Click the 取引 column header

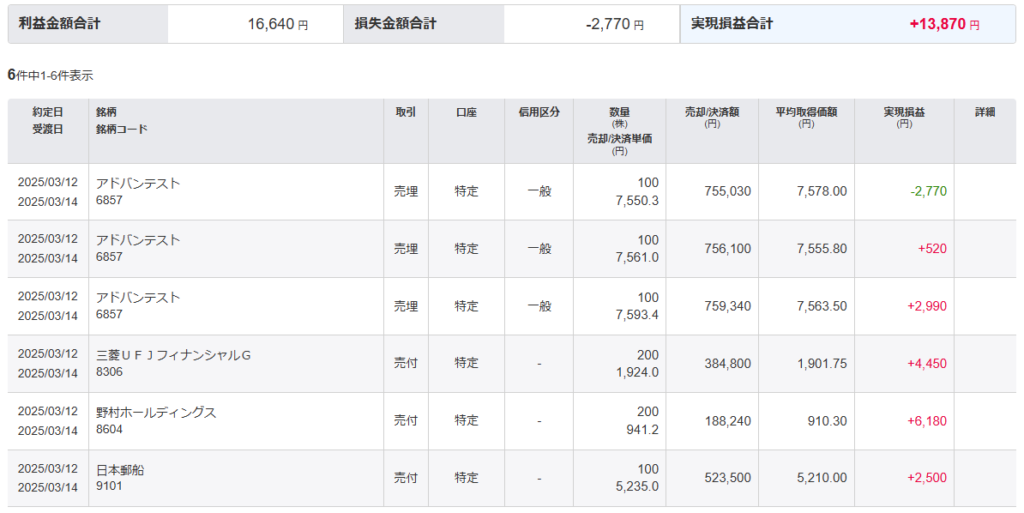coord(406,112)
